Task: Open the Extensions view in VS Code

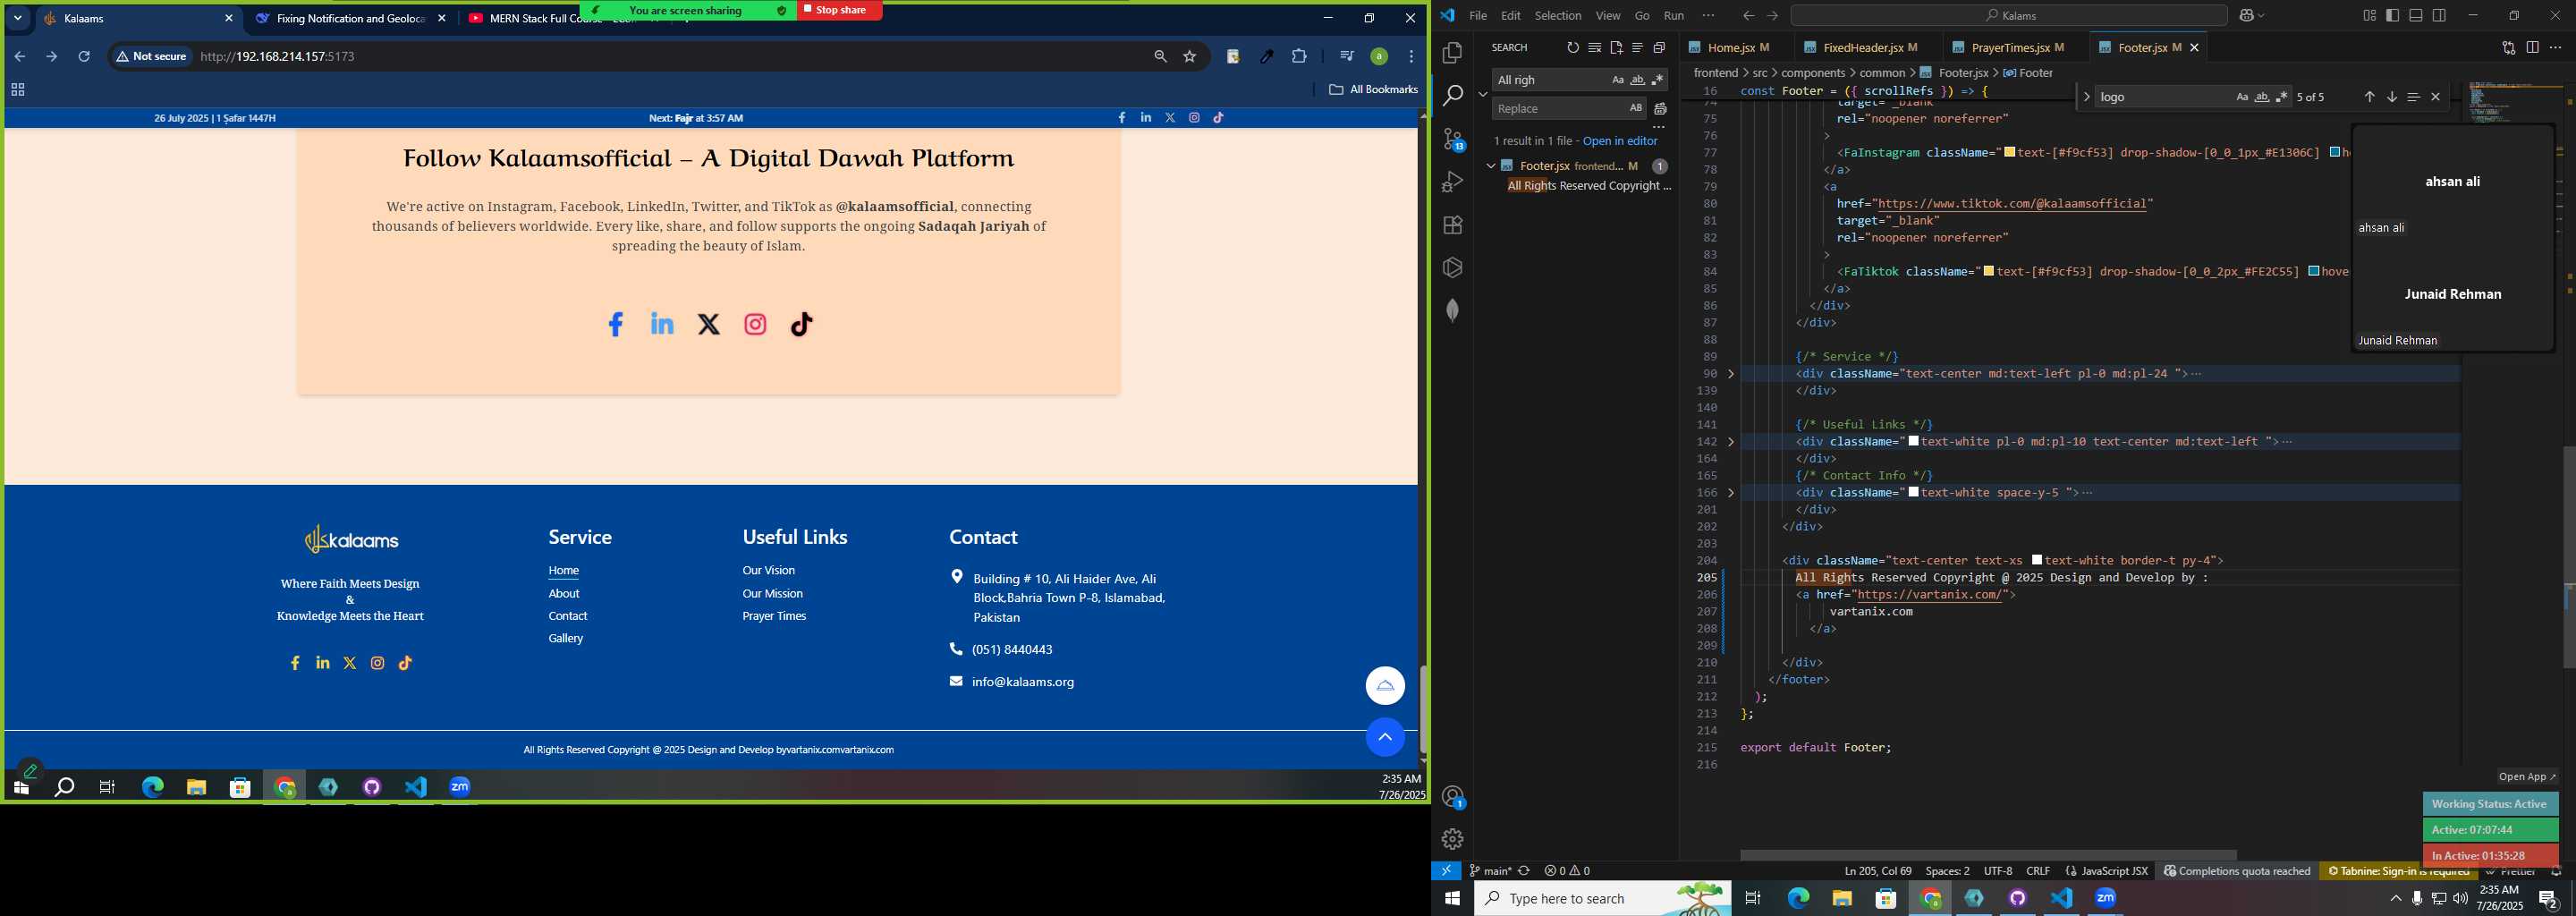Action: click(1453, 225)
